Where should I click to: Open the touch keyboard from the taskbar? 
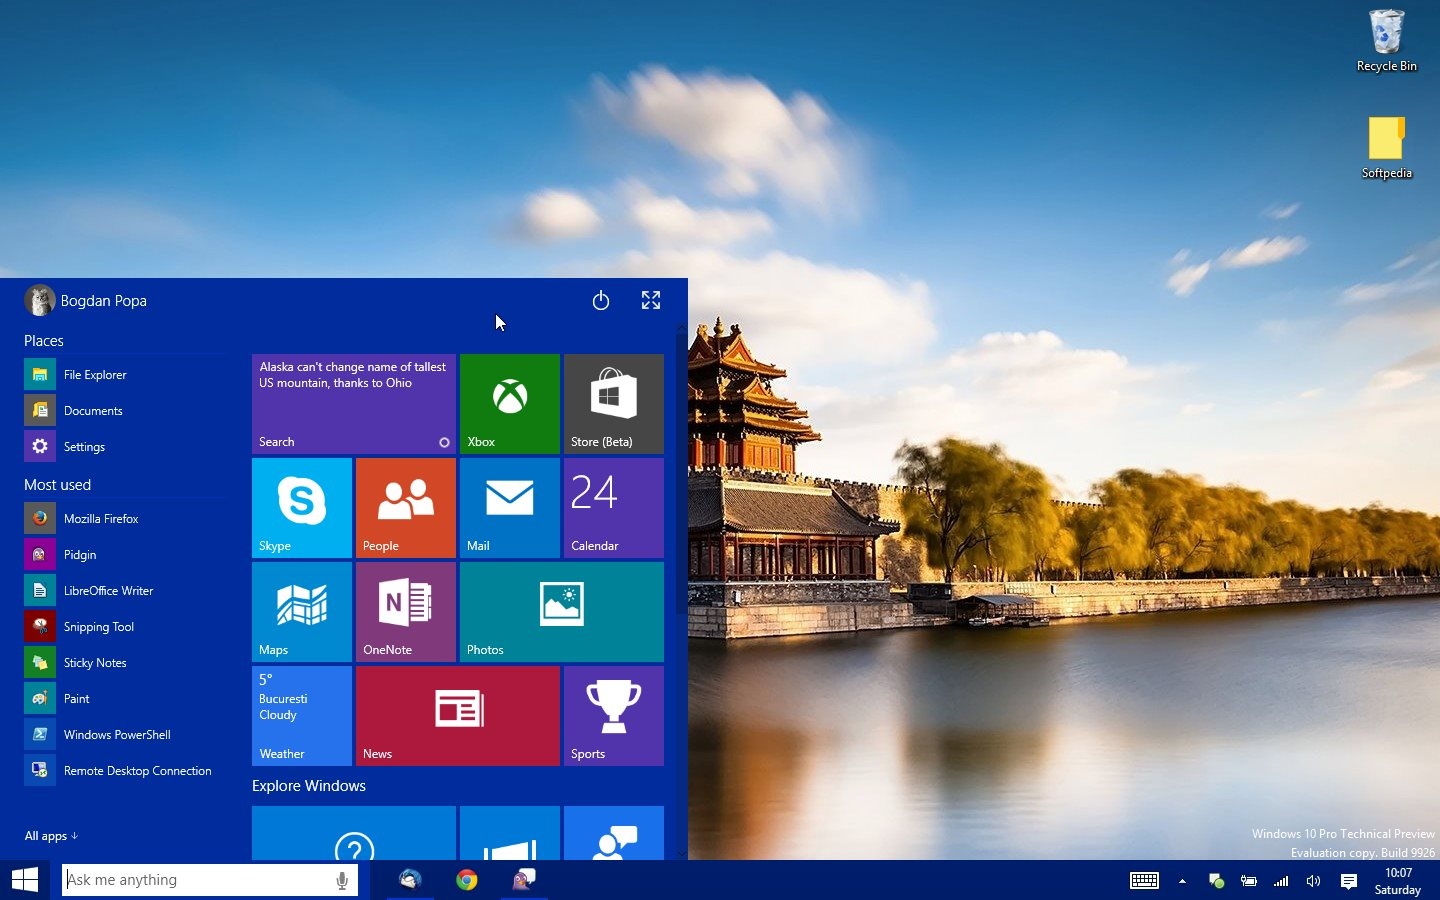coord(1144,881)
